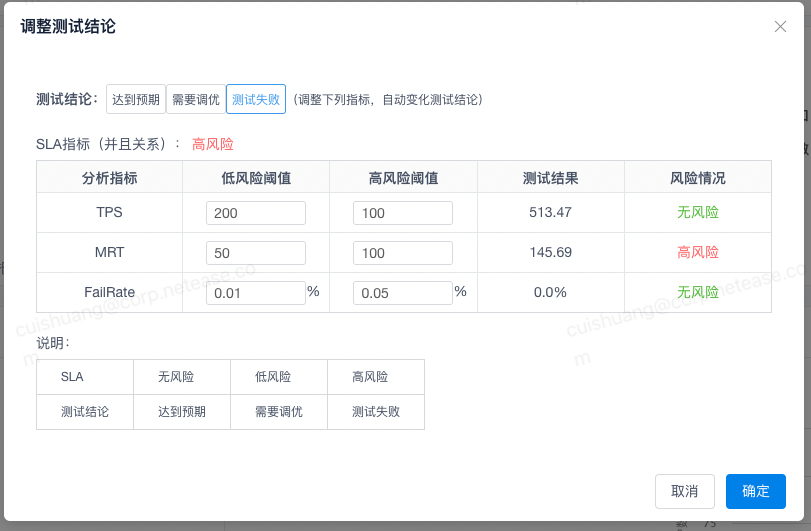Image resolution: width=811 pixels, height=531 pixels.
Task: Focus the MRT low risk threshold input
Action: tap(255, 253)
